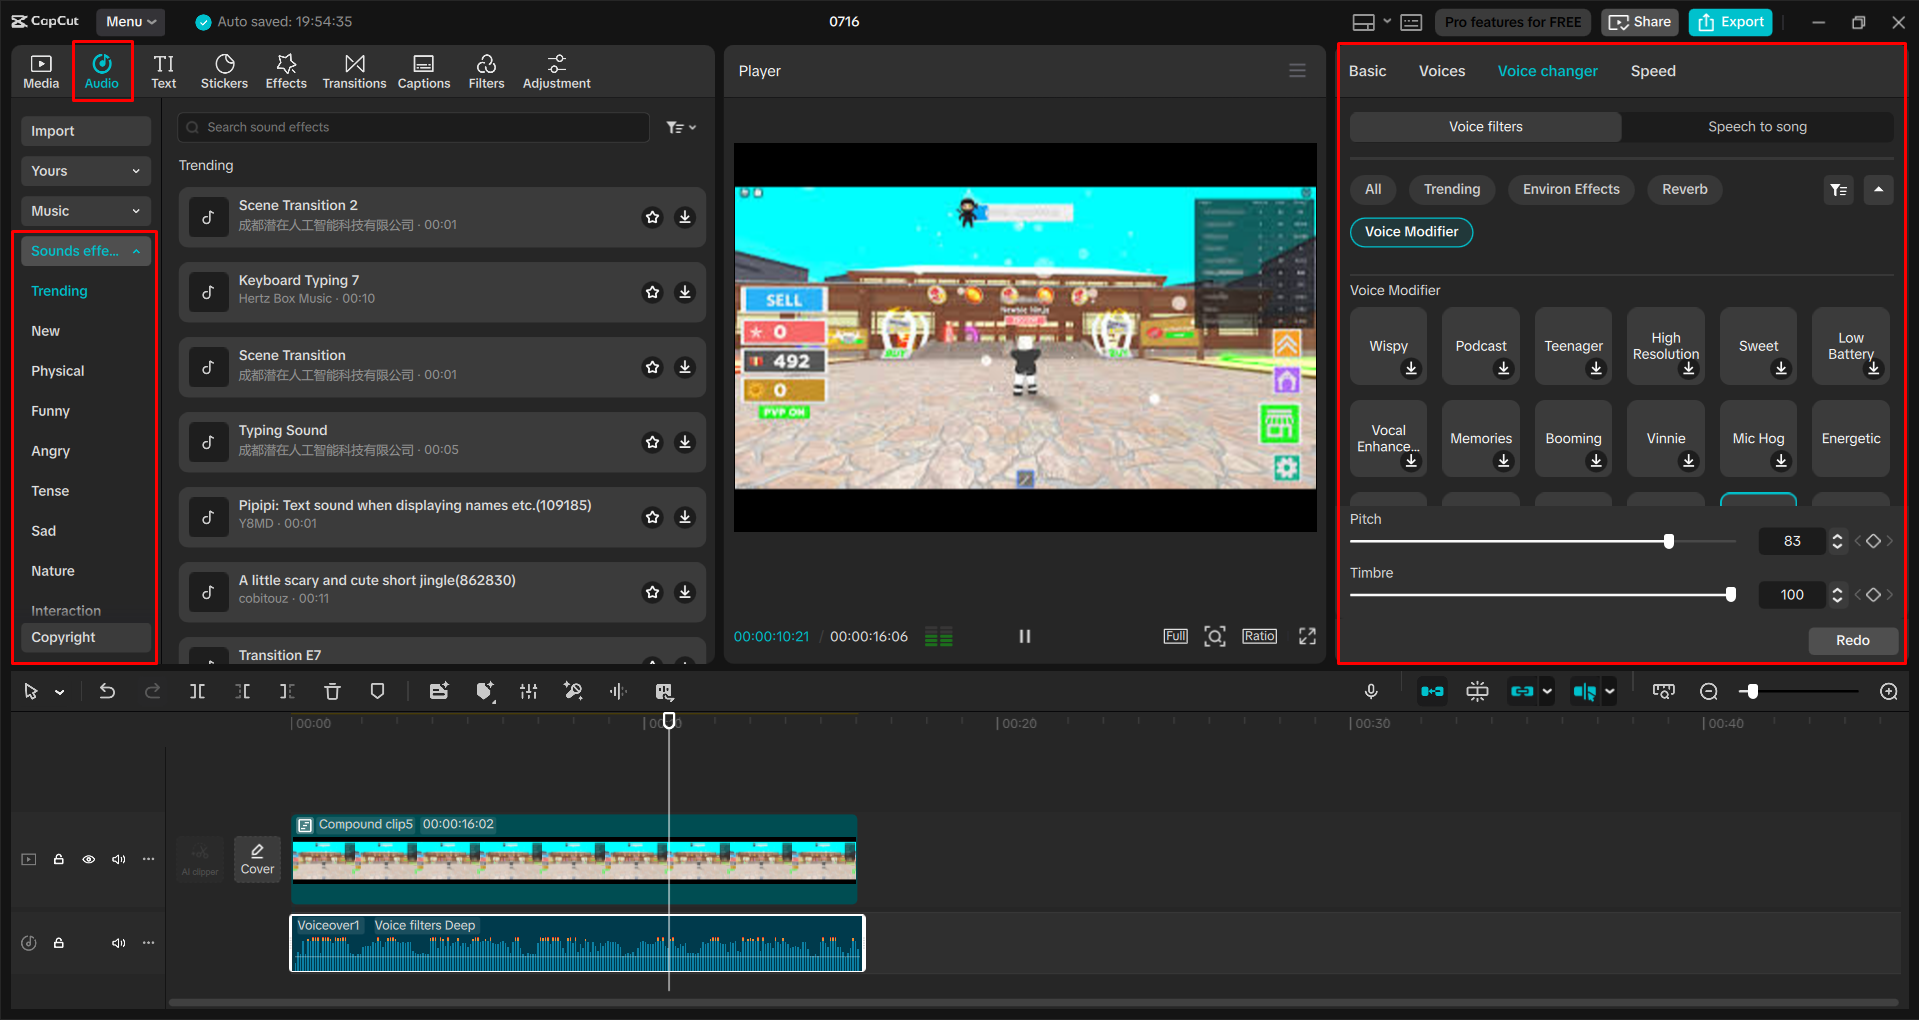Filter voice filters by Reverb
The image size is (1919, 1020).
click(x=1684, y=189)
